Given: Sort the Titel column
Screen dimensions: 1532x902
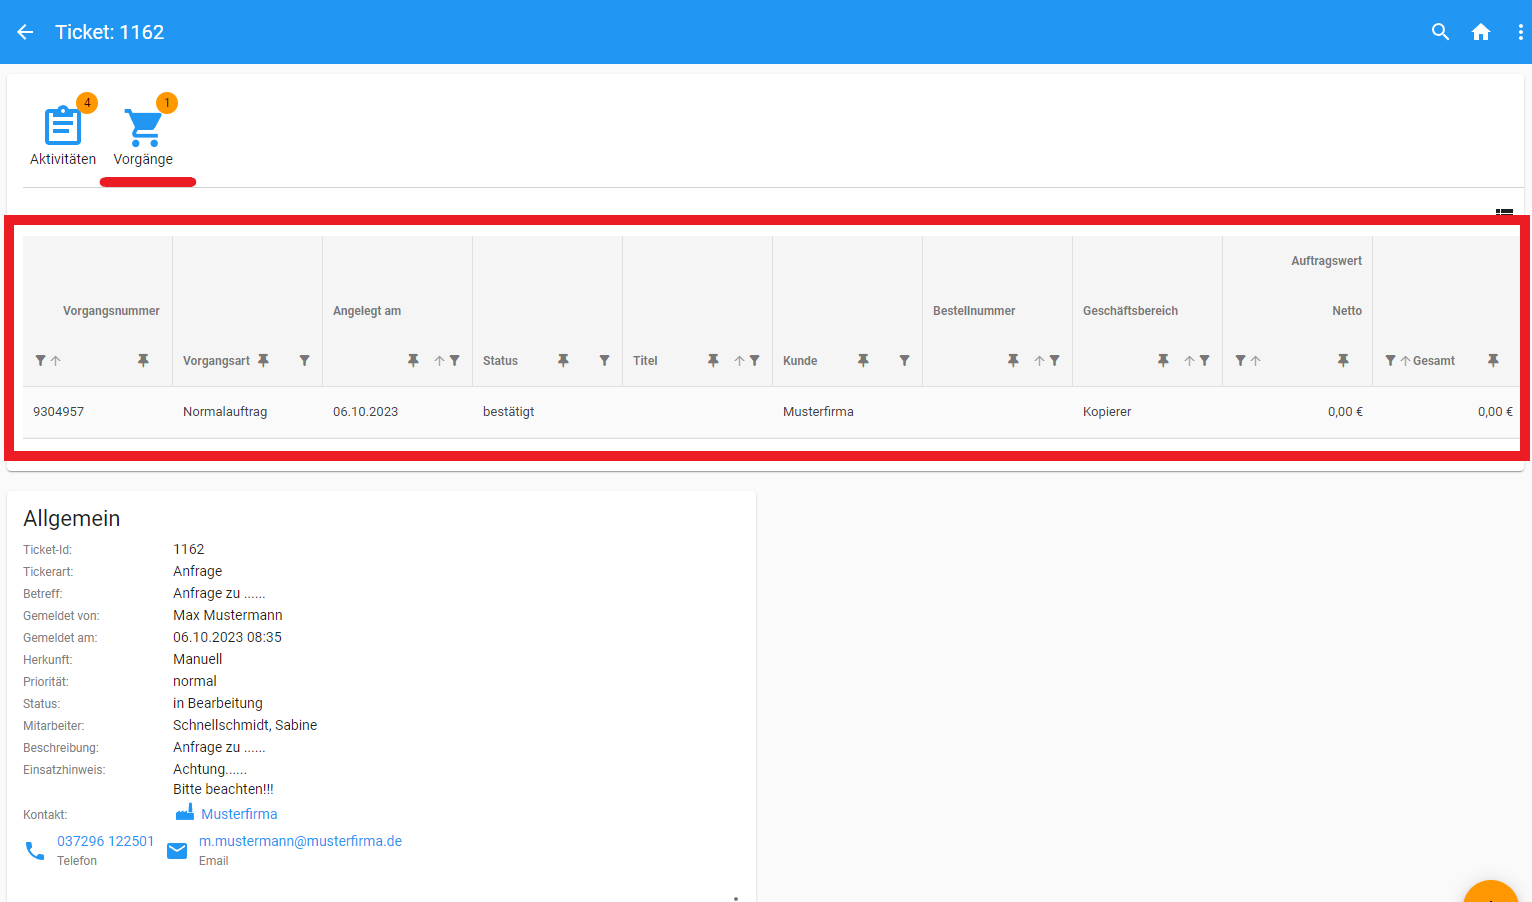Looking at the screenshot, I should 739,361.
